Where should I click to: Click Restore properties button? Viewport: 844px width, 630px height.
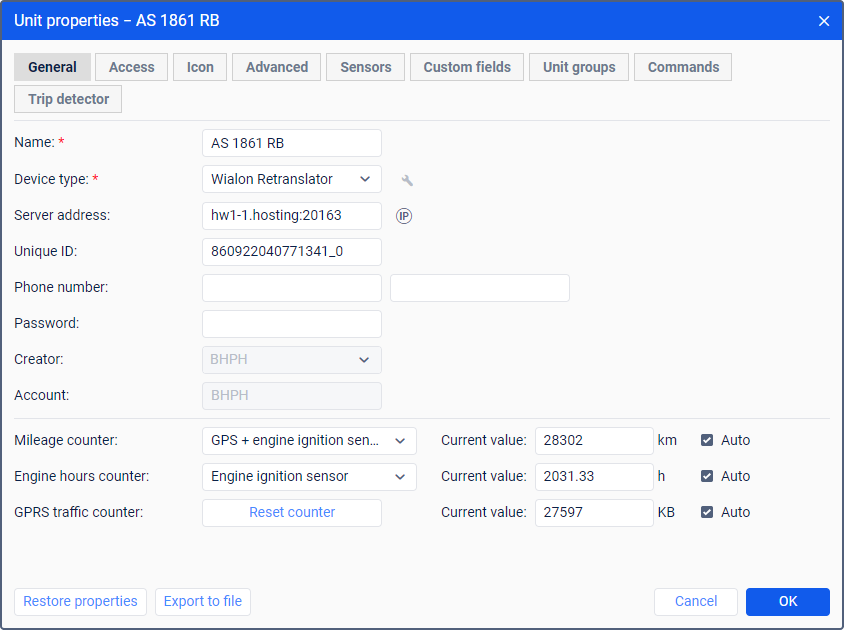tap(80, 601)
